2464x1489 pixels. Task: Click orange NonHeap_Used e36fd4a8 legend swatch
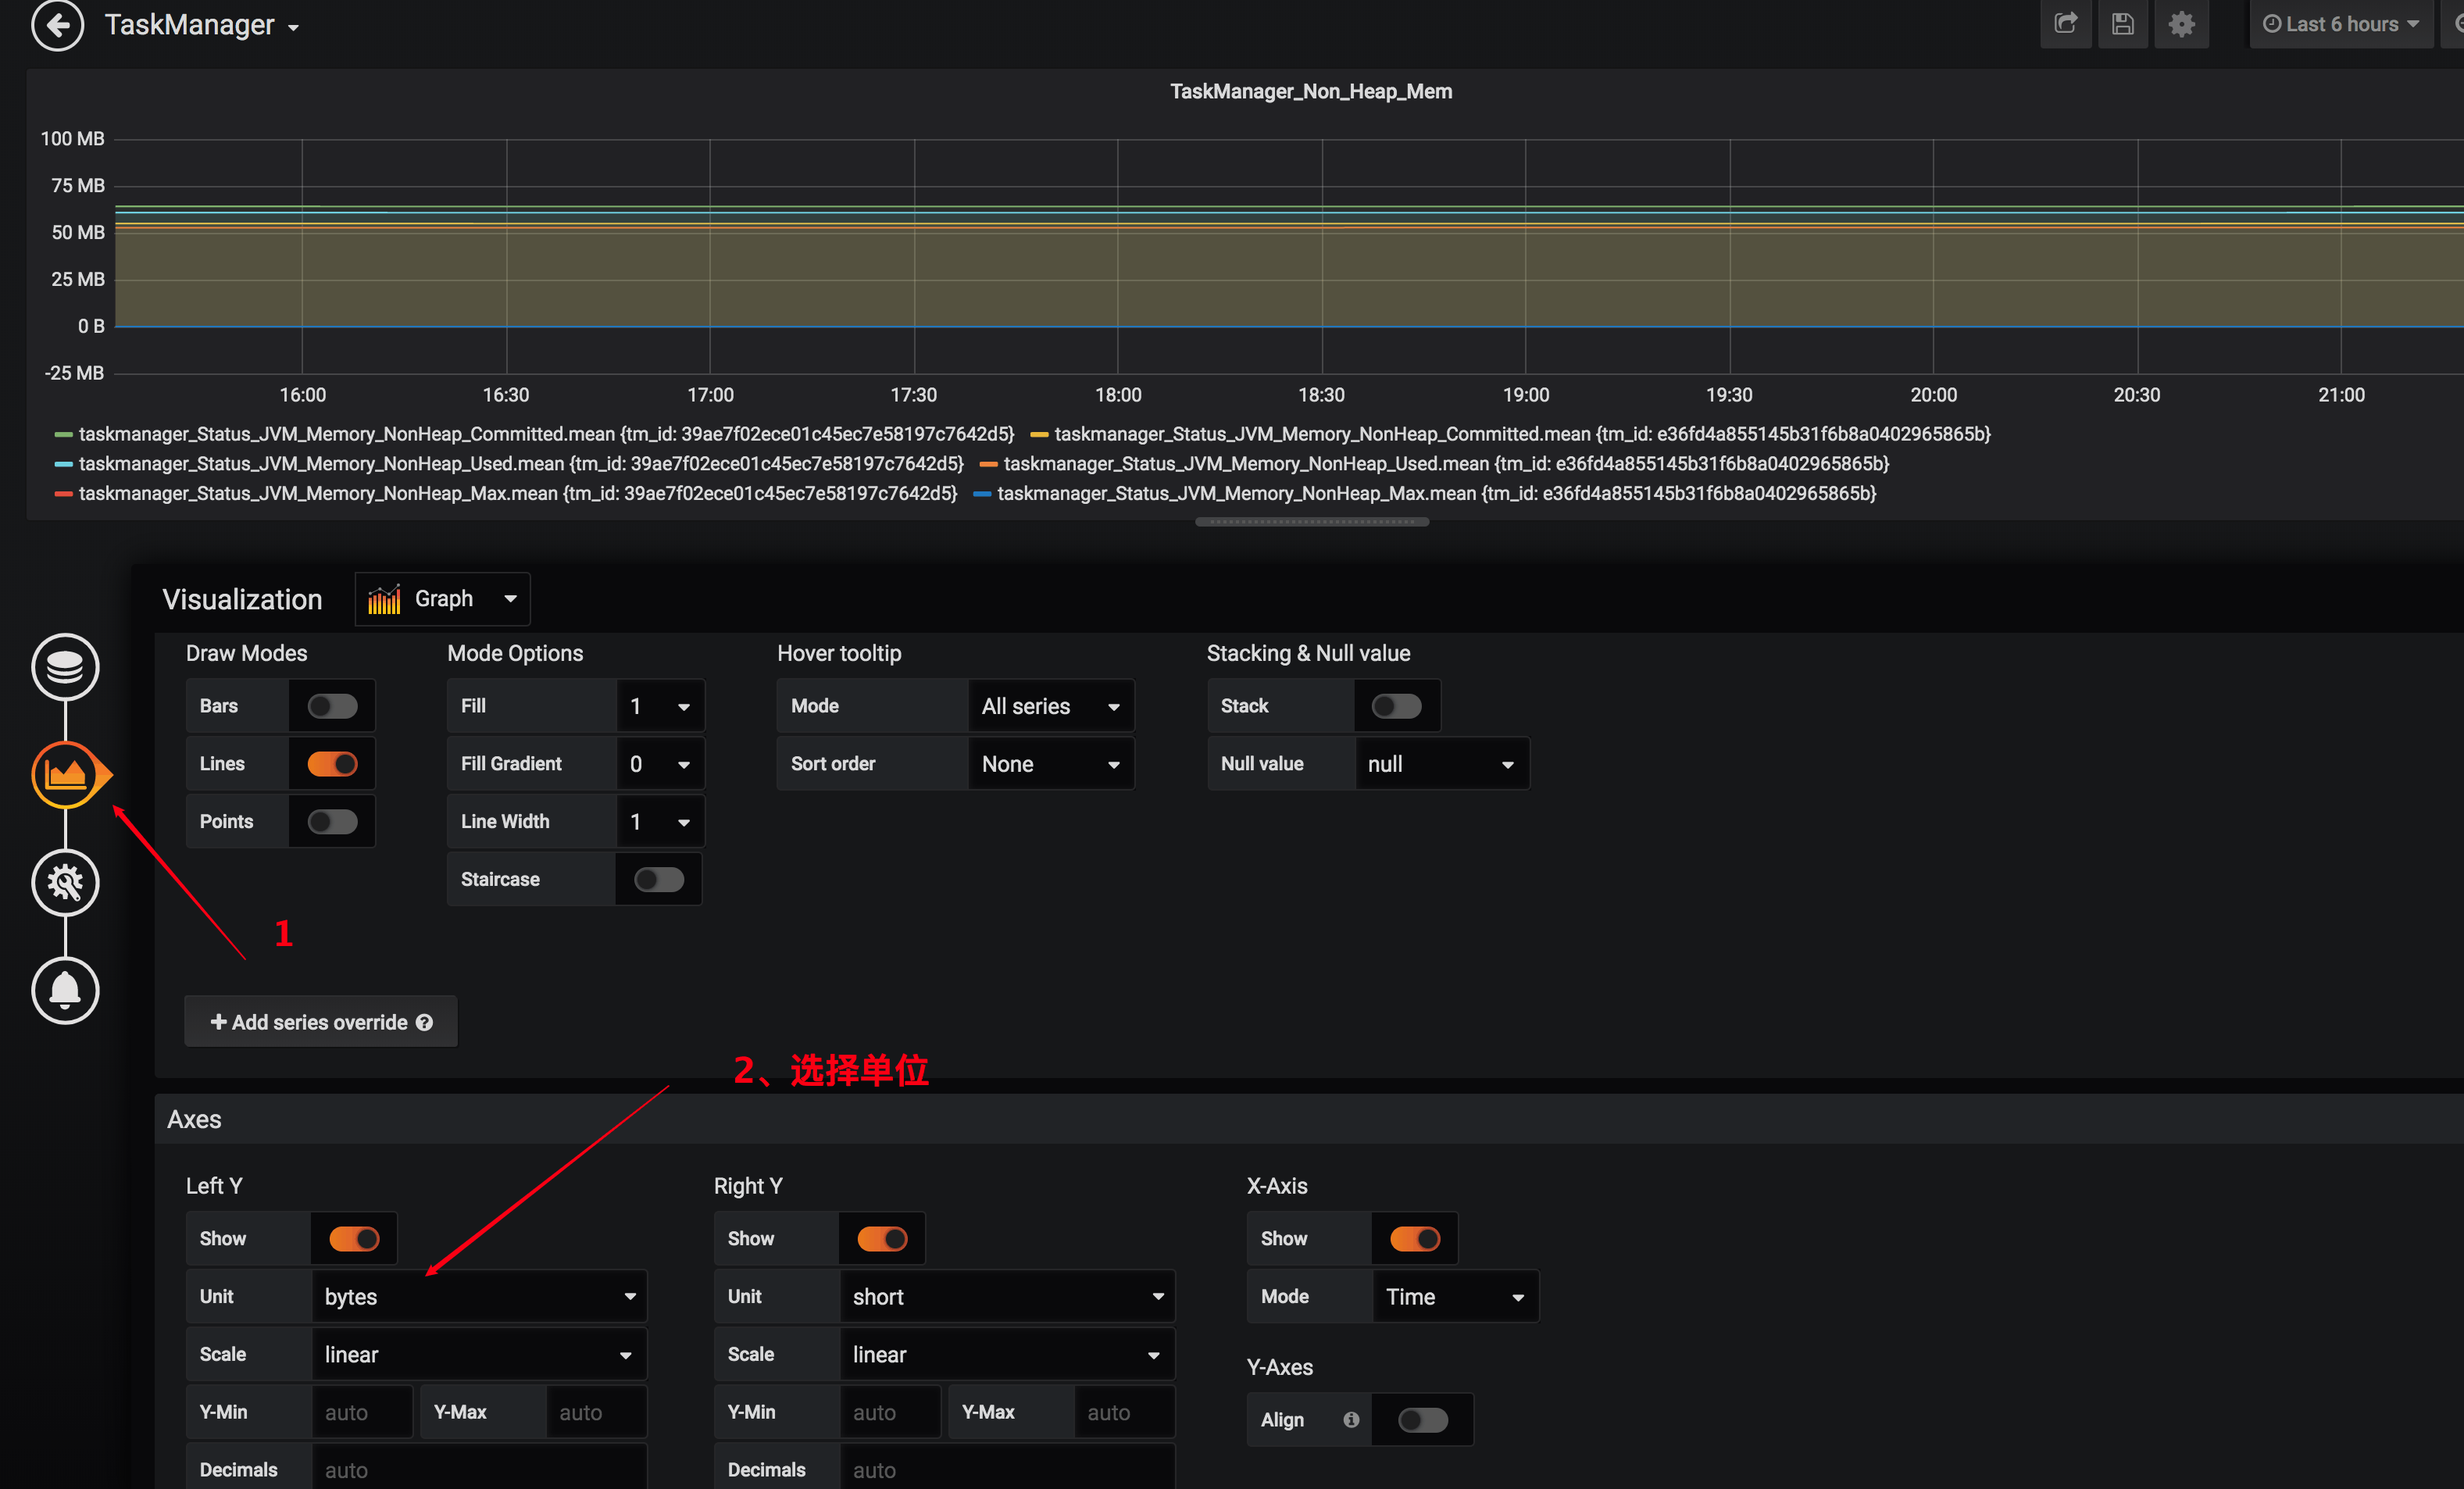(988, 464)
